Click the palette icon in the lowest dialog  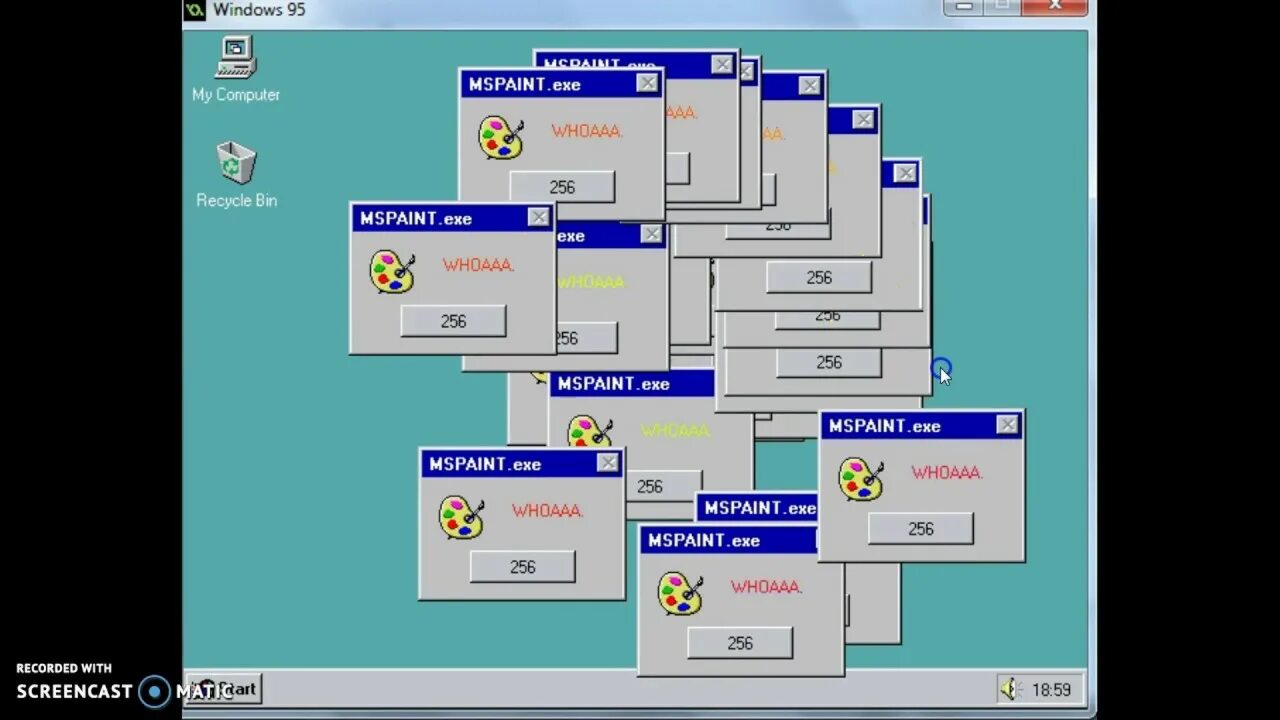pyautogui.click(x=680, y=594)
